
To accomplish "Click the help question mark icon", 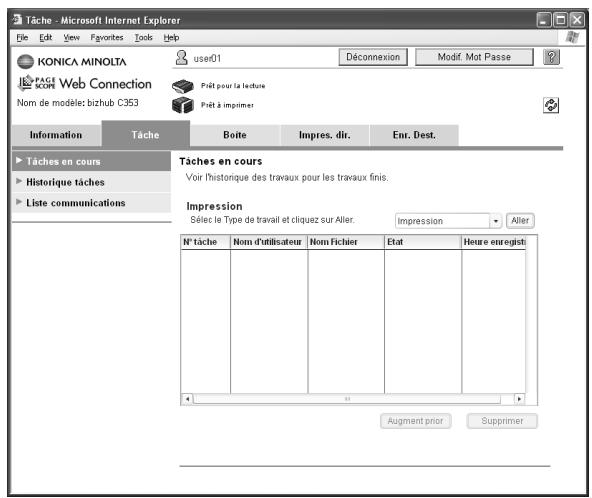I will coord(551,57).
